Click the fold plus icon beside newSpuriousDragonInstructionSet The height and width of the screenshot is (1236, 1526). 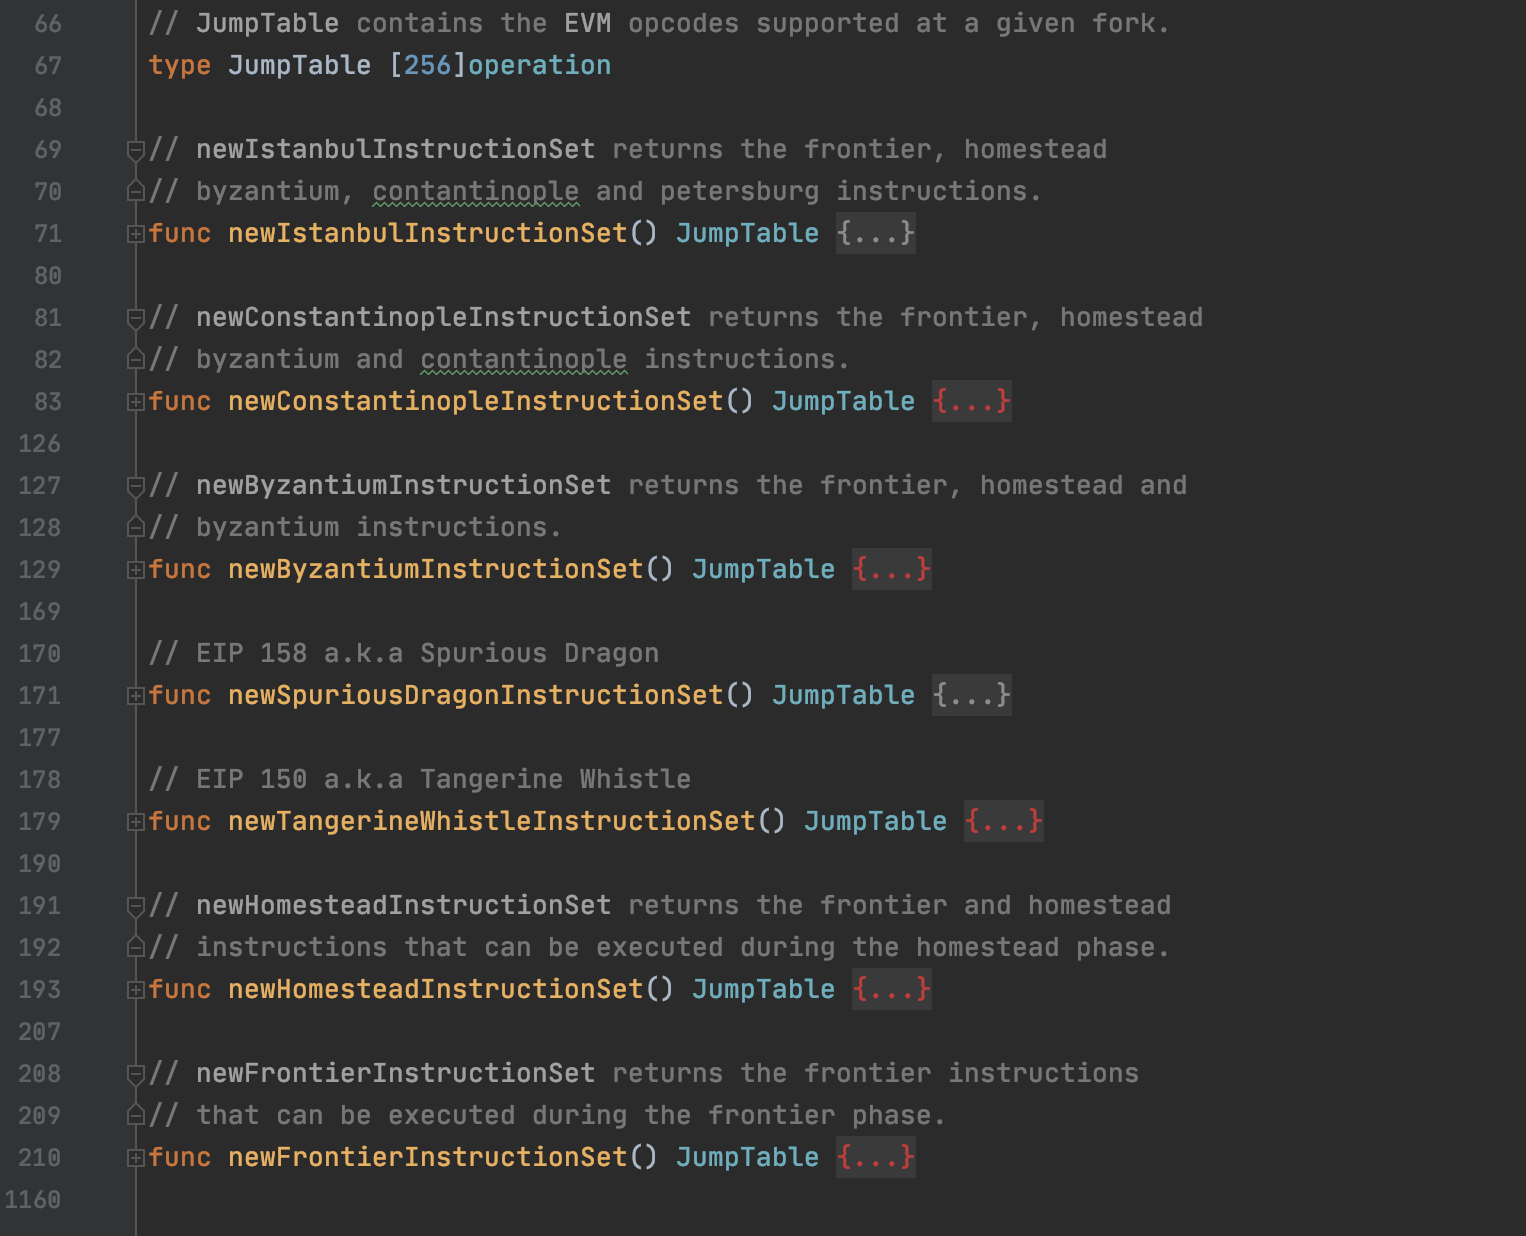pyautogui.click(x=135, y=696)
